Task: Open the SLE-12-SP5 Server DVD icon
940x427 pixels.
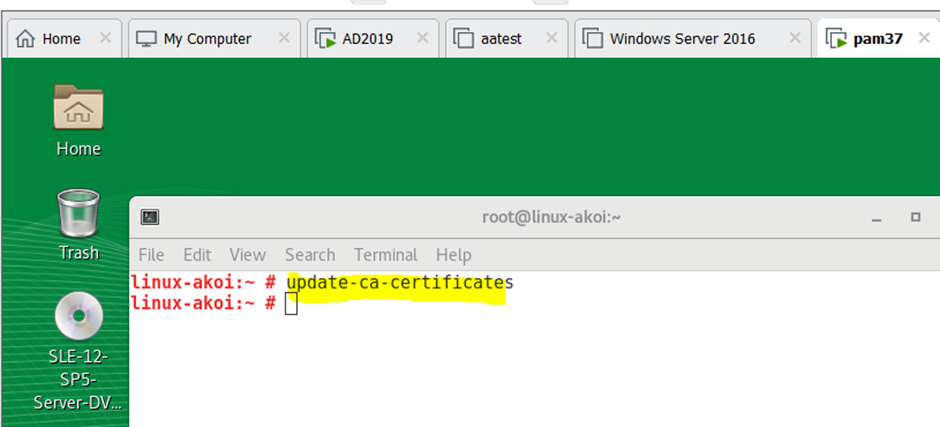Action: point(78,318)
